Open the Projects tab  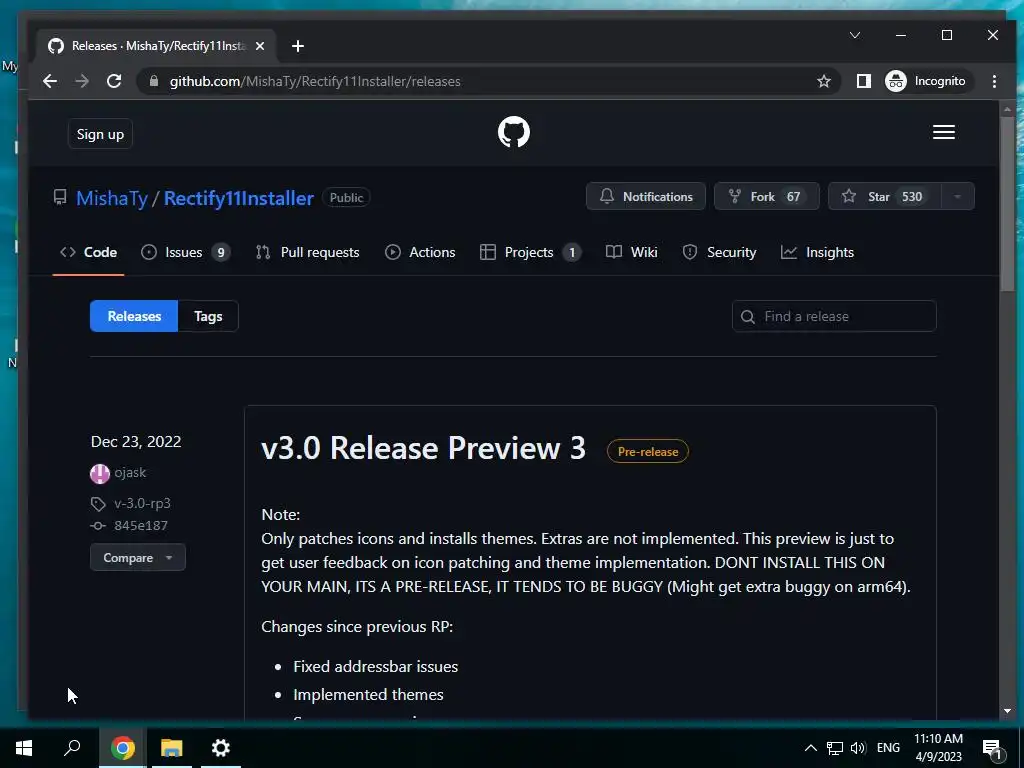point(530,252)
